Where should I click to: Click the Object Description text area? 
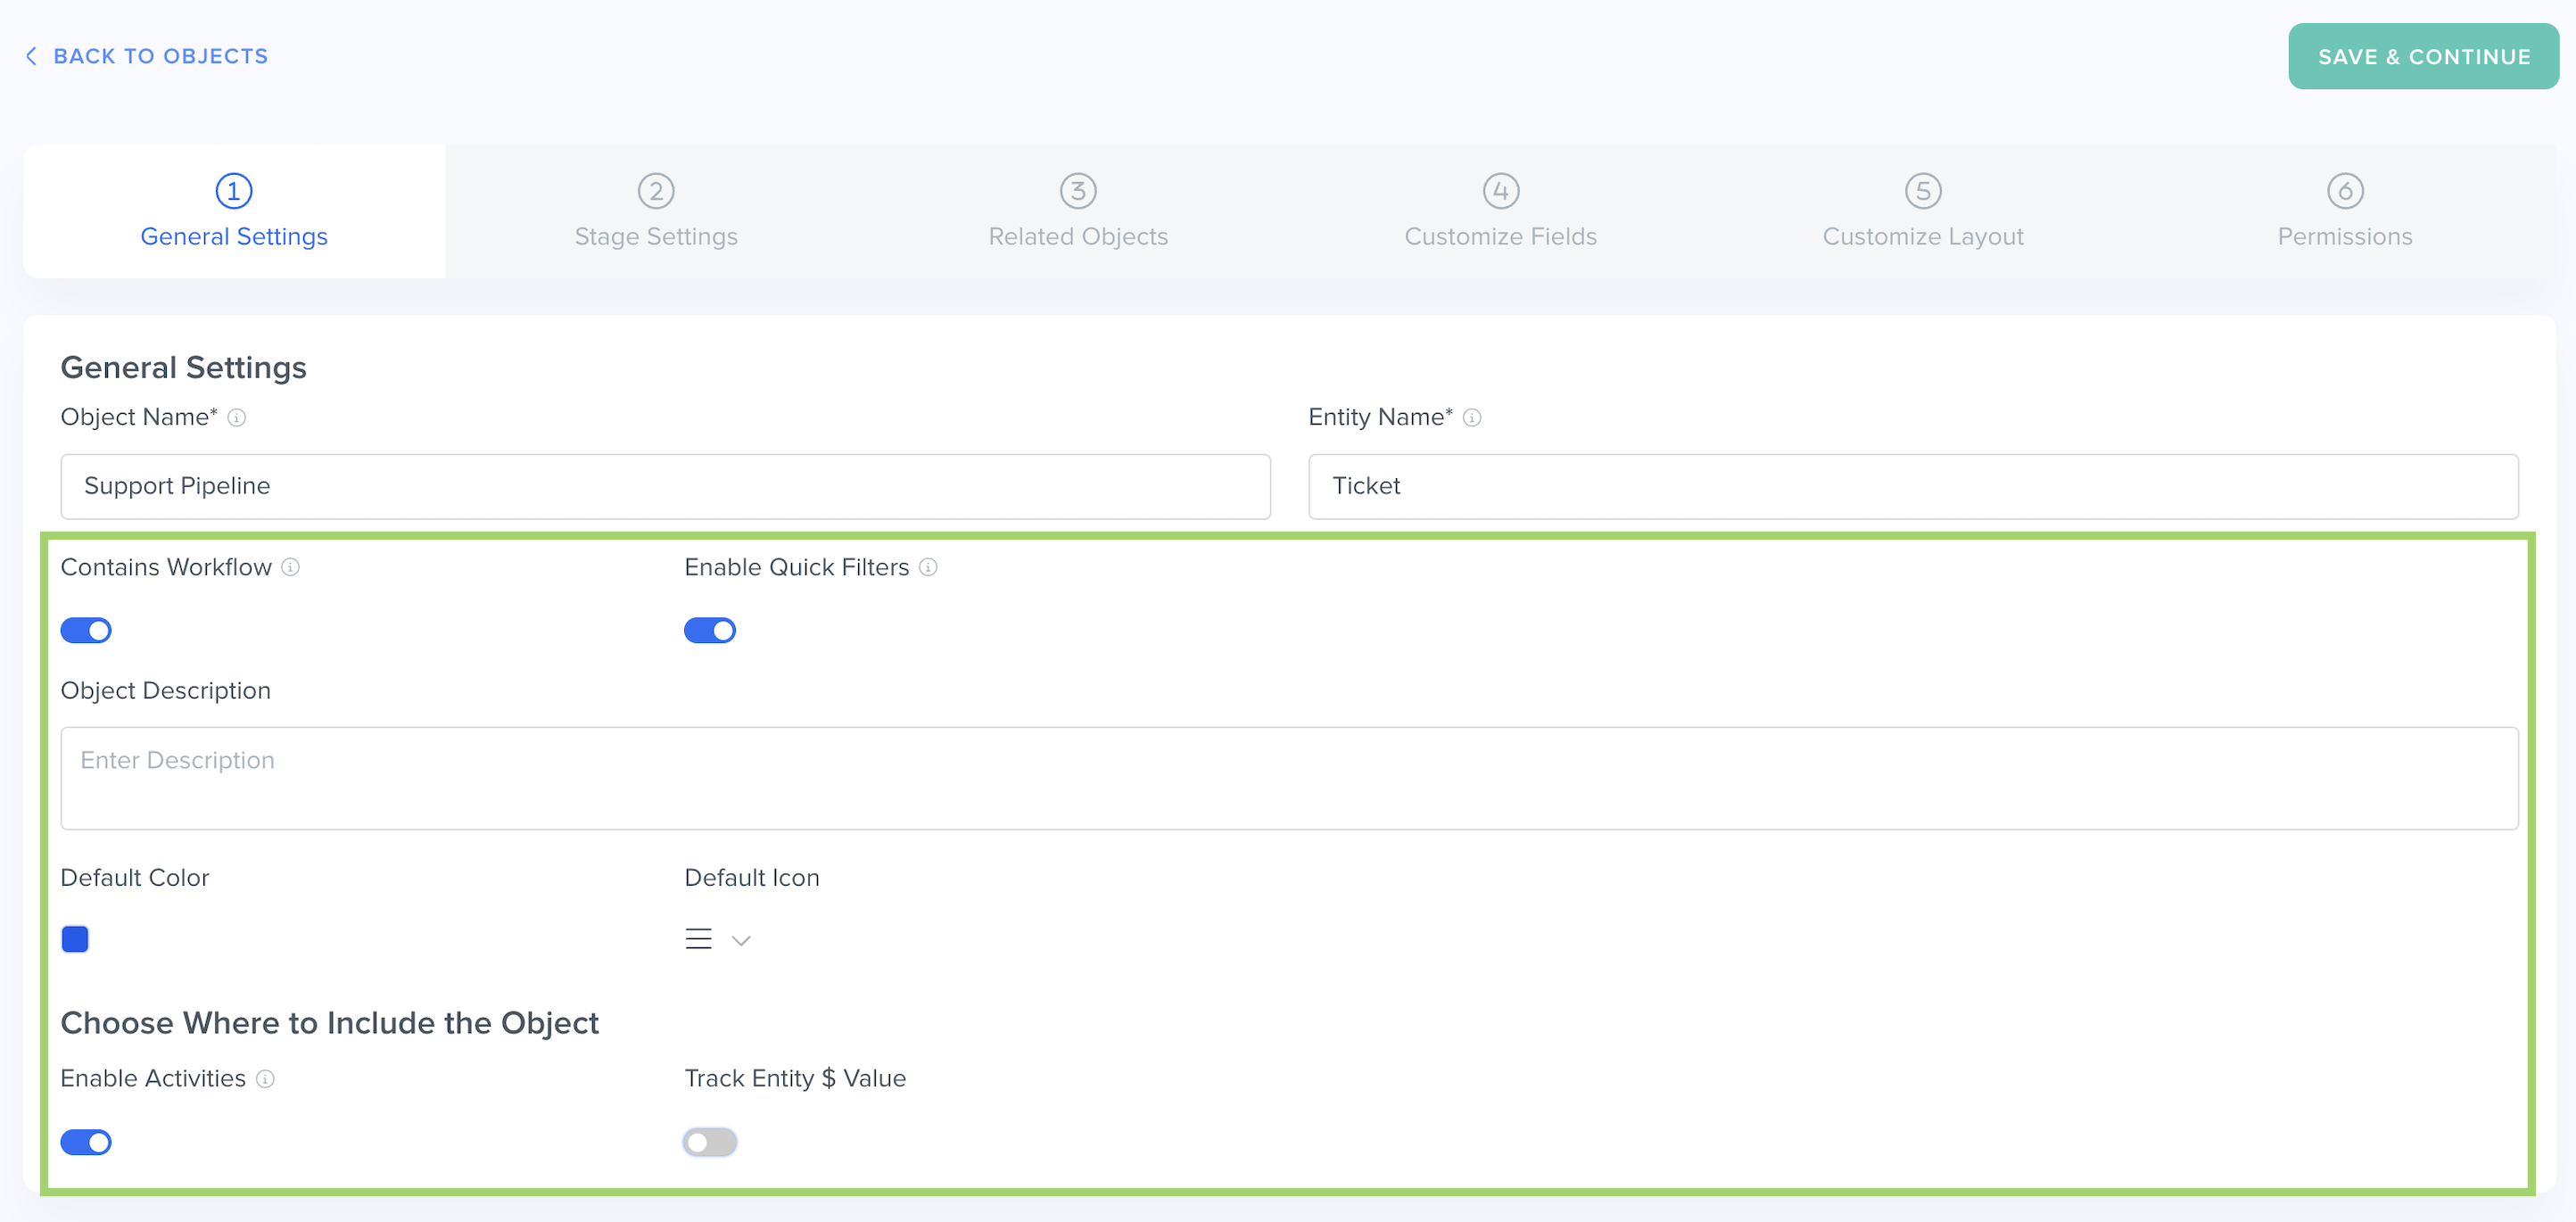tap(1288, 778)
